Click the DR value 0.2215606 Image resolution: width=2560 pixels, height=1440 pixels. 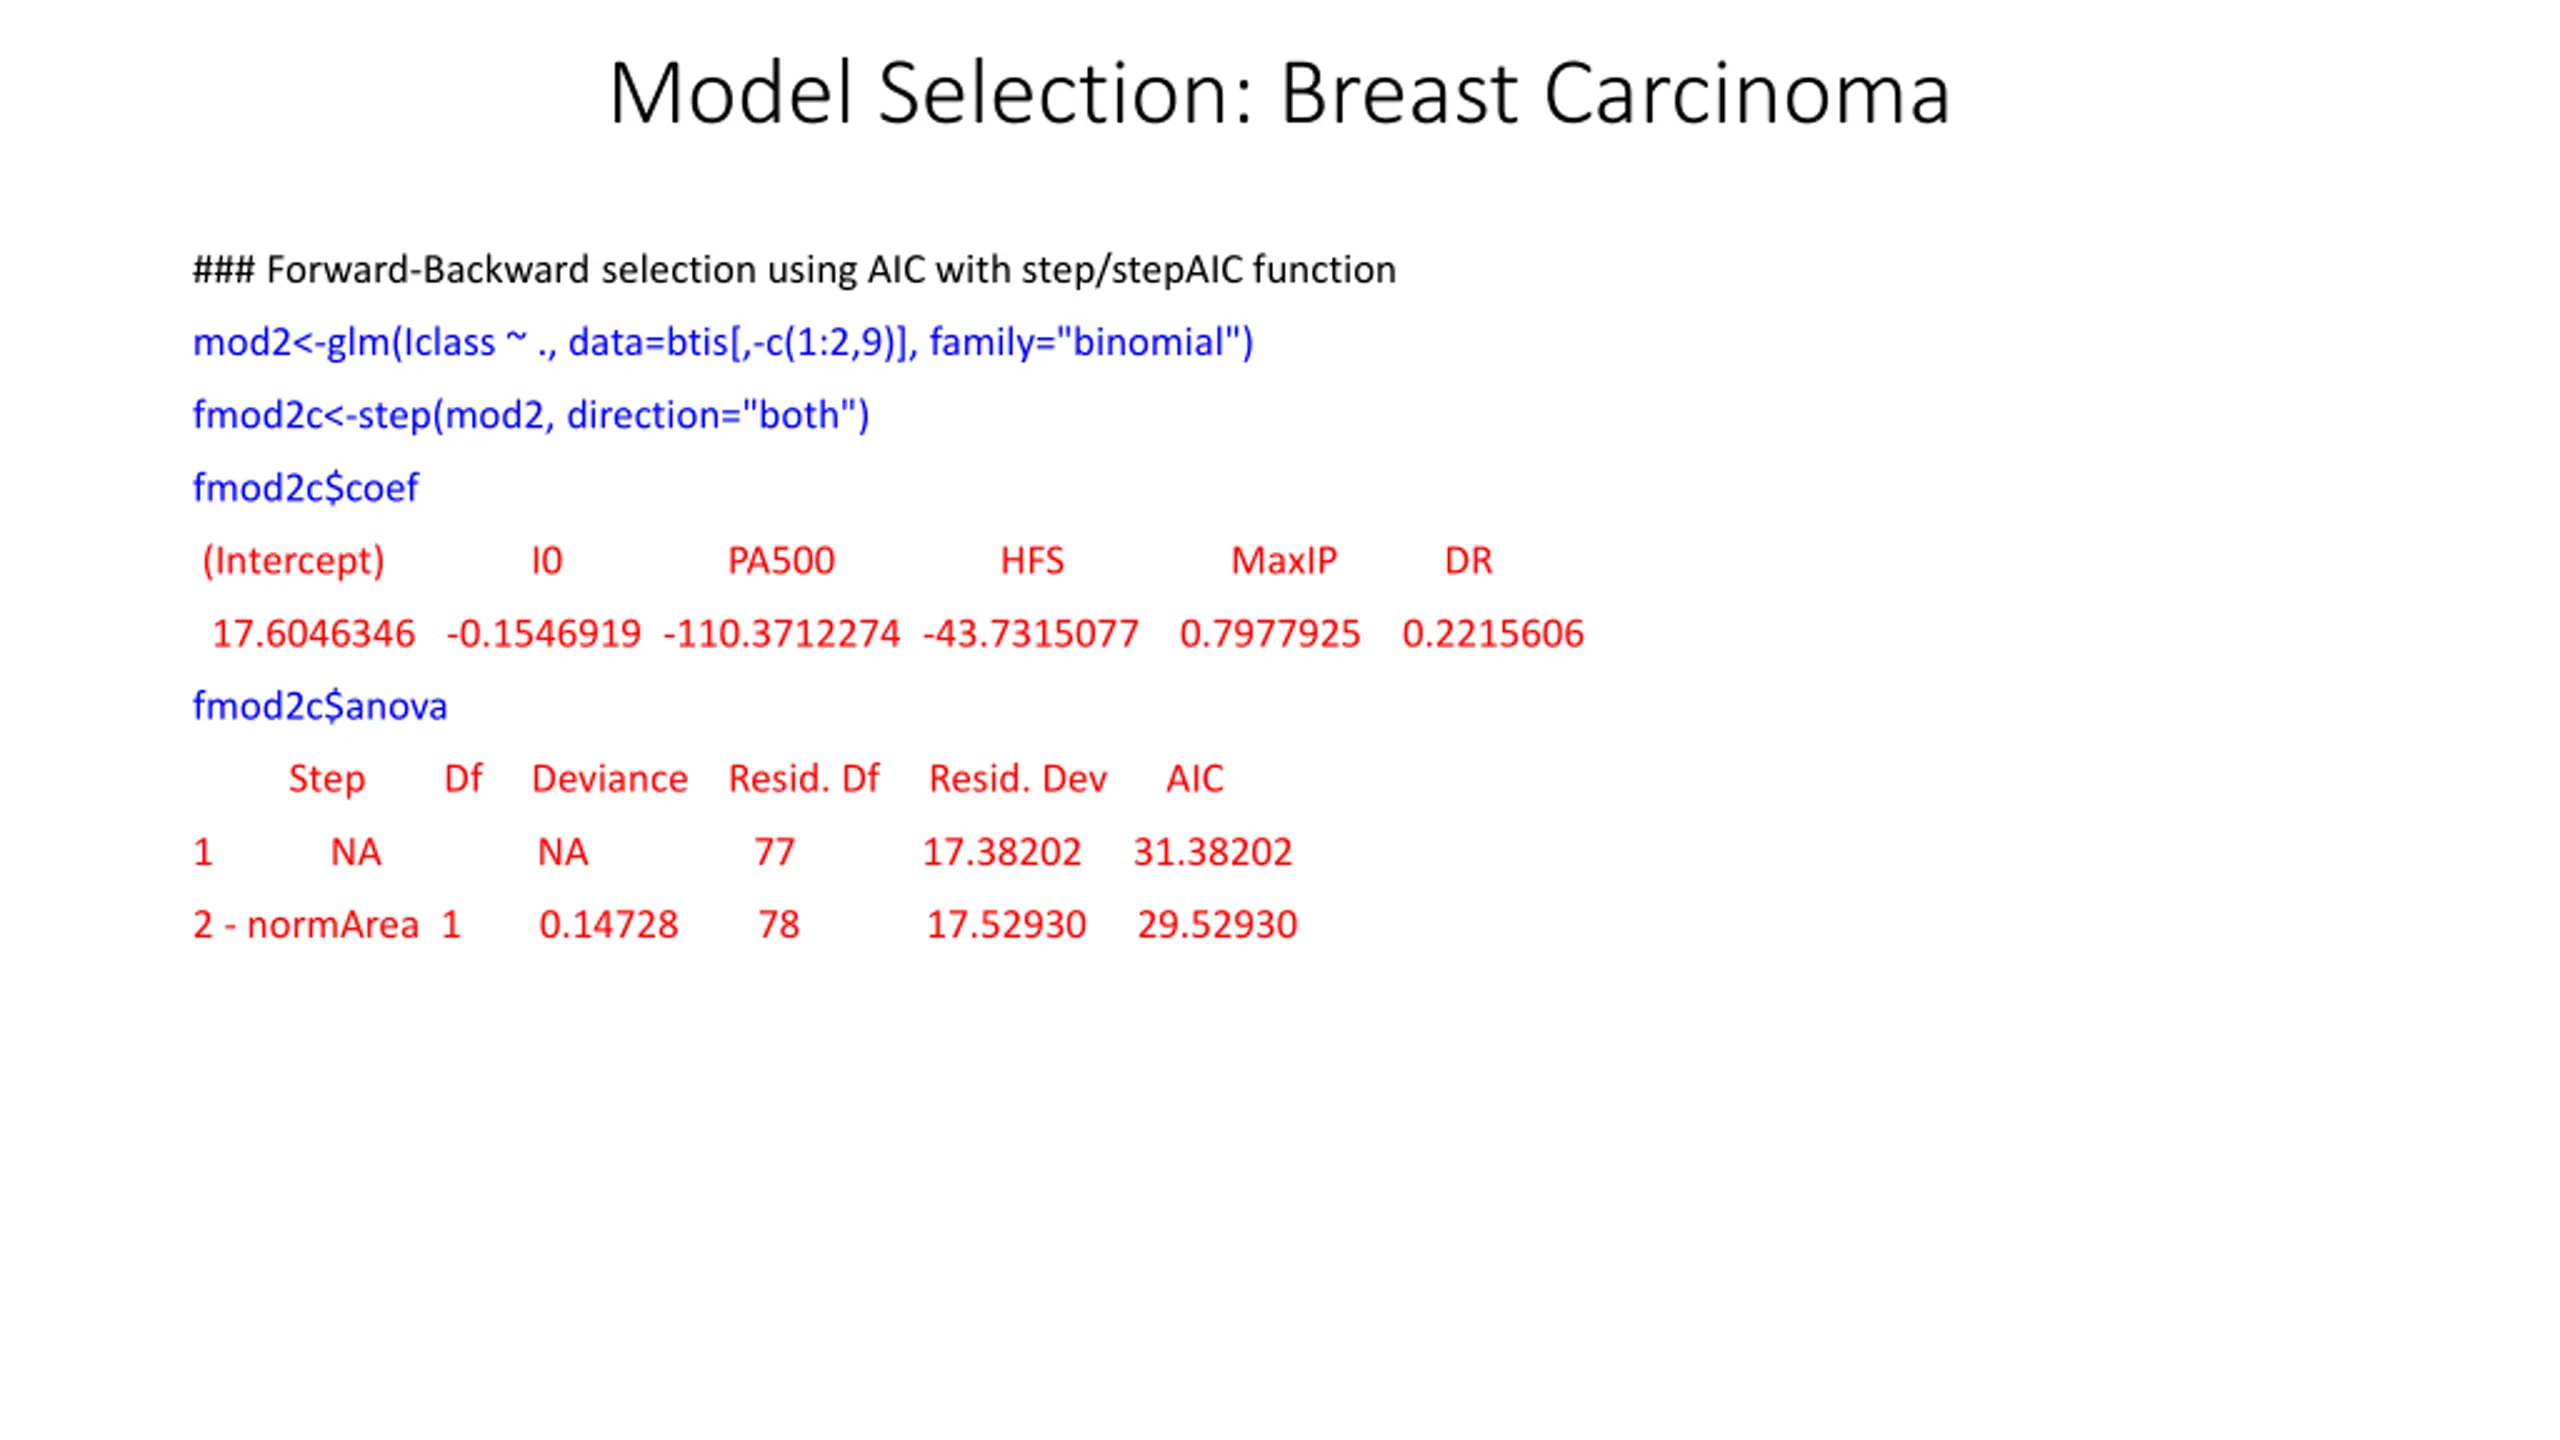pyautogui.click(x=1493, y=634)
